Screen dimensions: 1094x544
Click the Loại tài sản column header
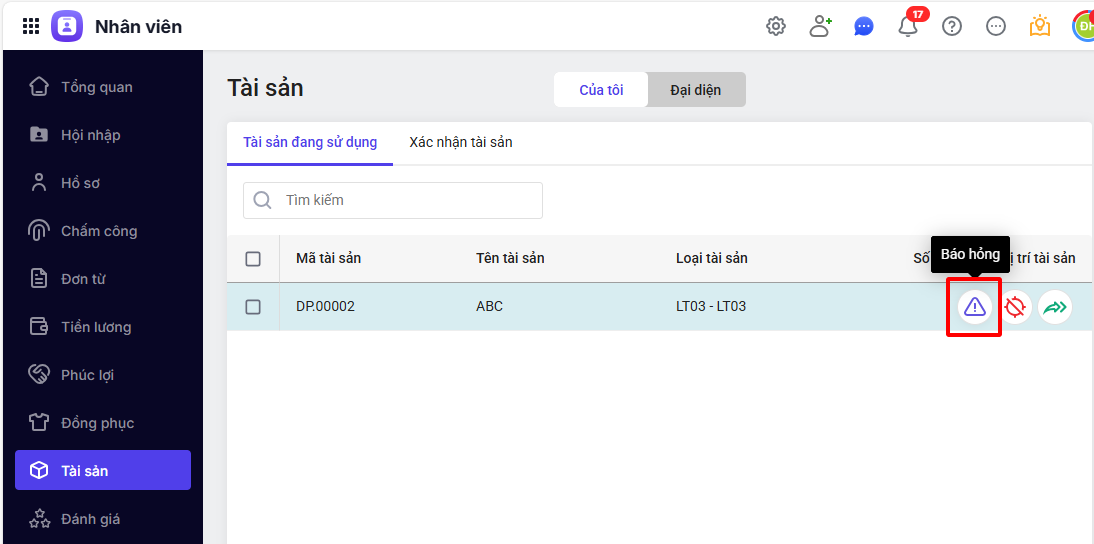pos(712,259)
